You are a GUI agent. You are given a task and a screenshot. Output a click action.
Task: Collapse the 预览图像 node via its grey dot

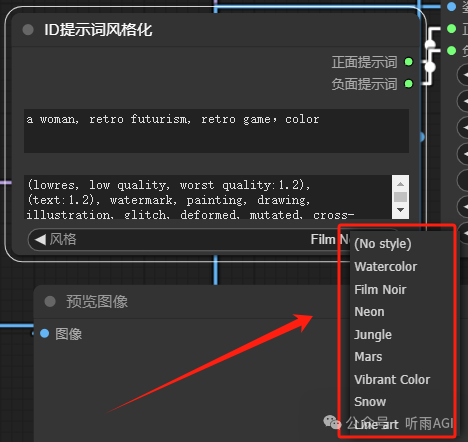(x=50, y=302)
